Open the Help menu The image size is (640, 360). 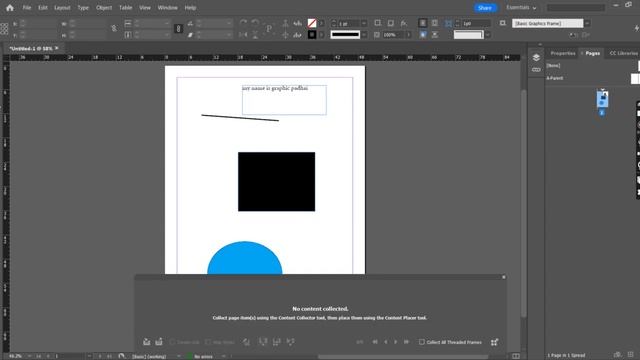point(190,8)
